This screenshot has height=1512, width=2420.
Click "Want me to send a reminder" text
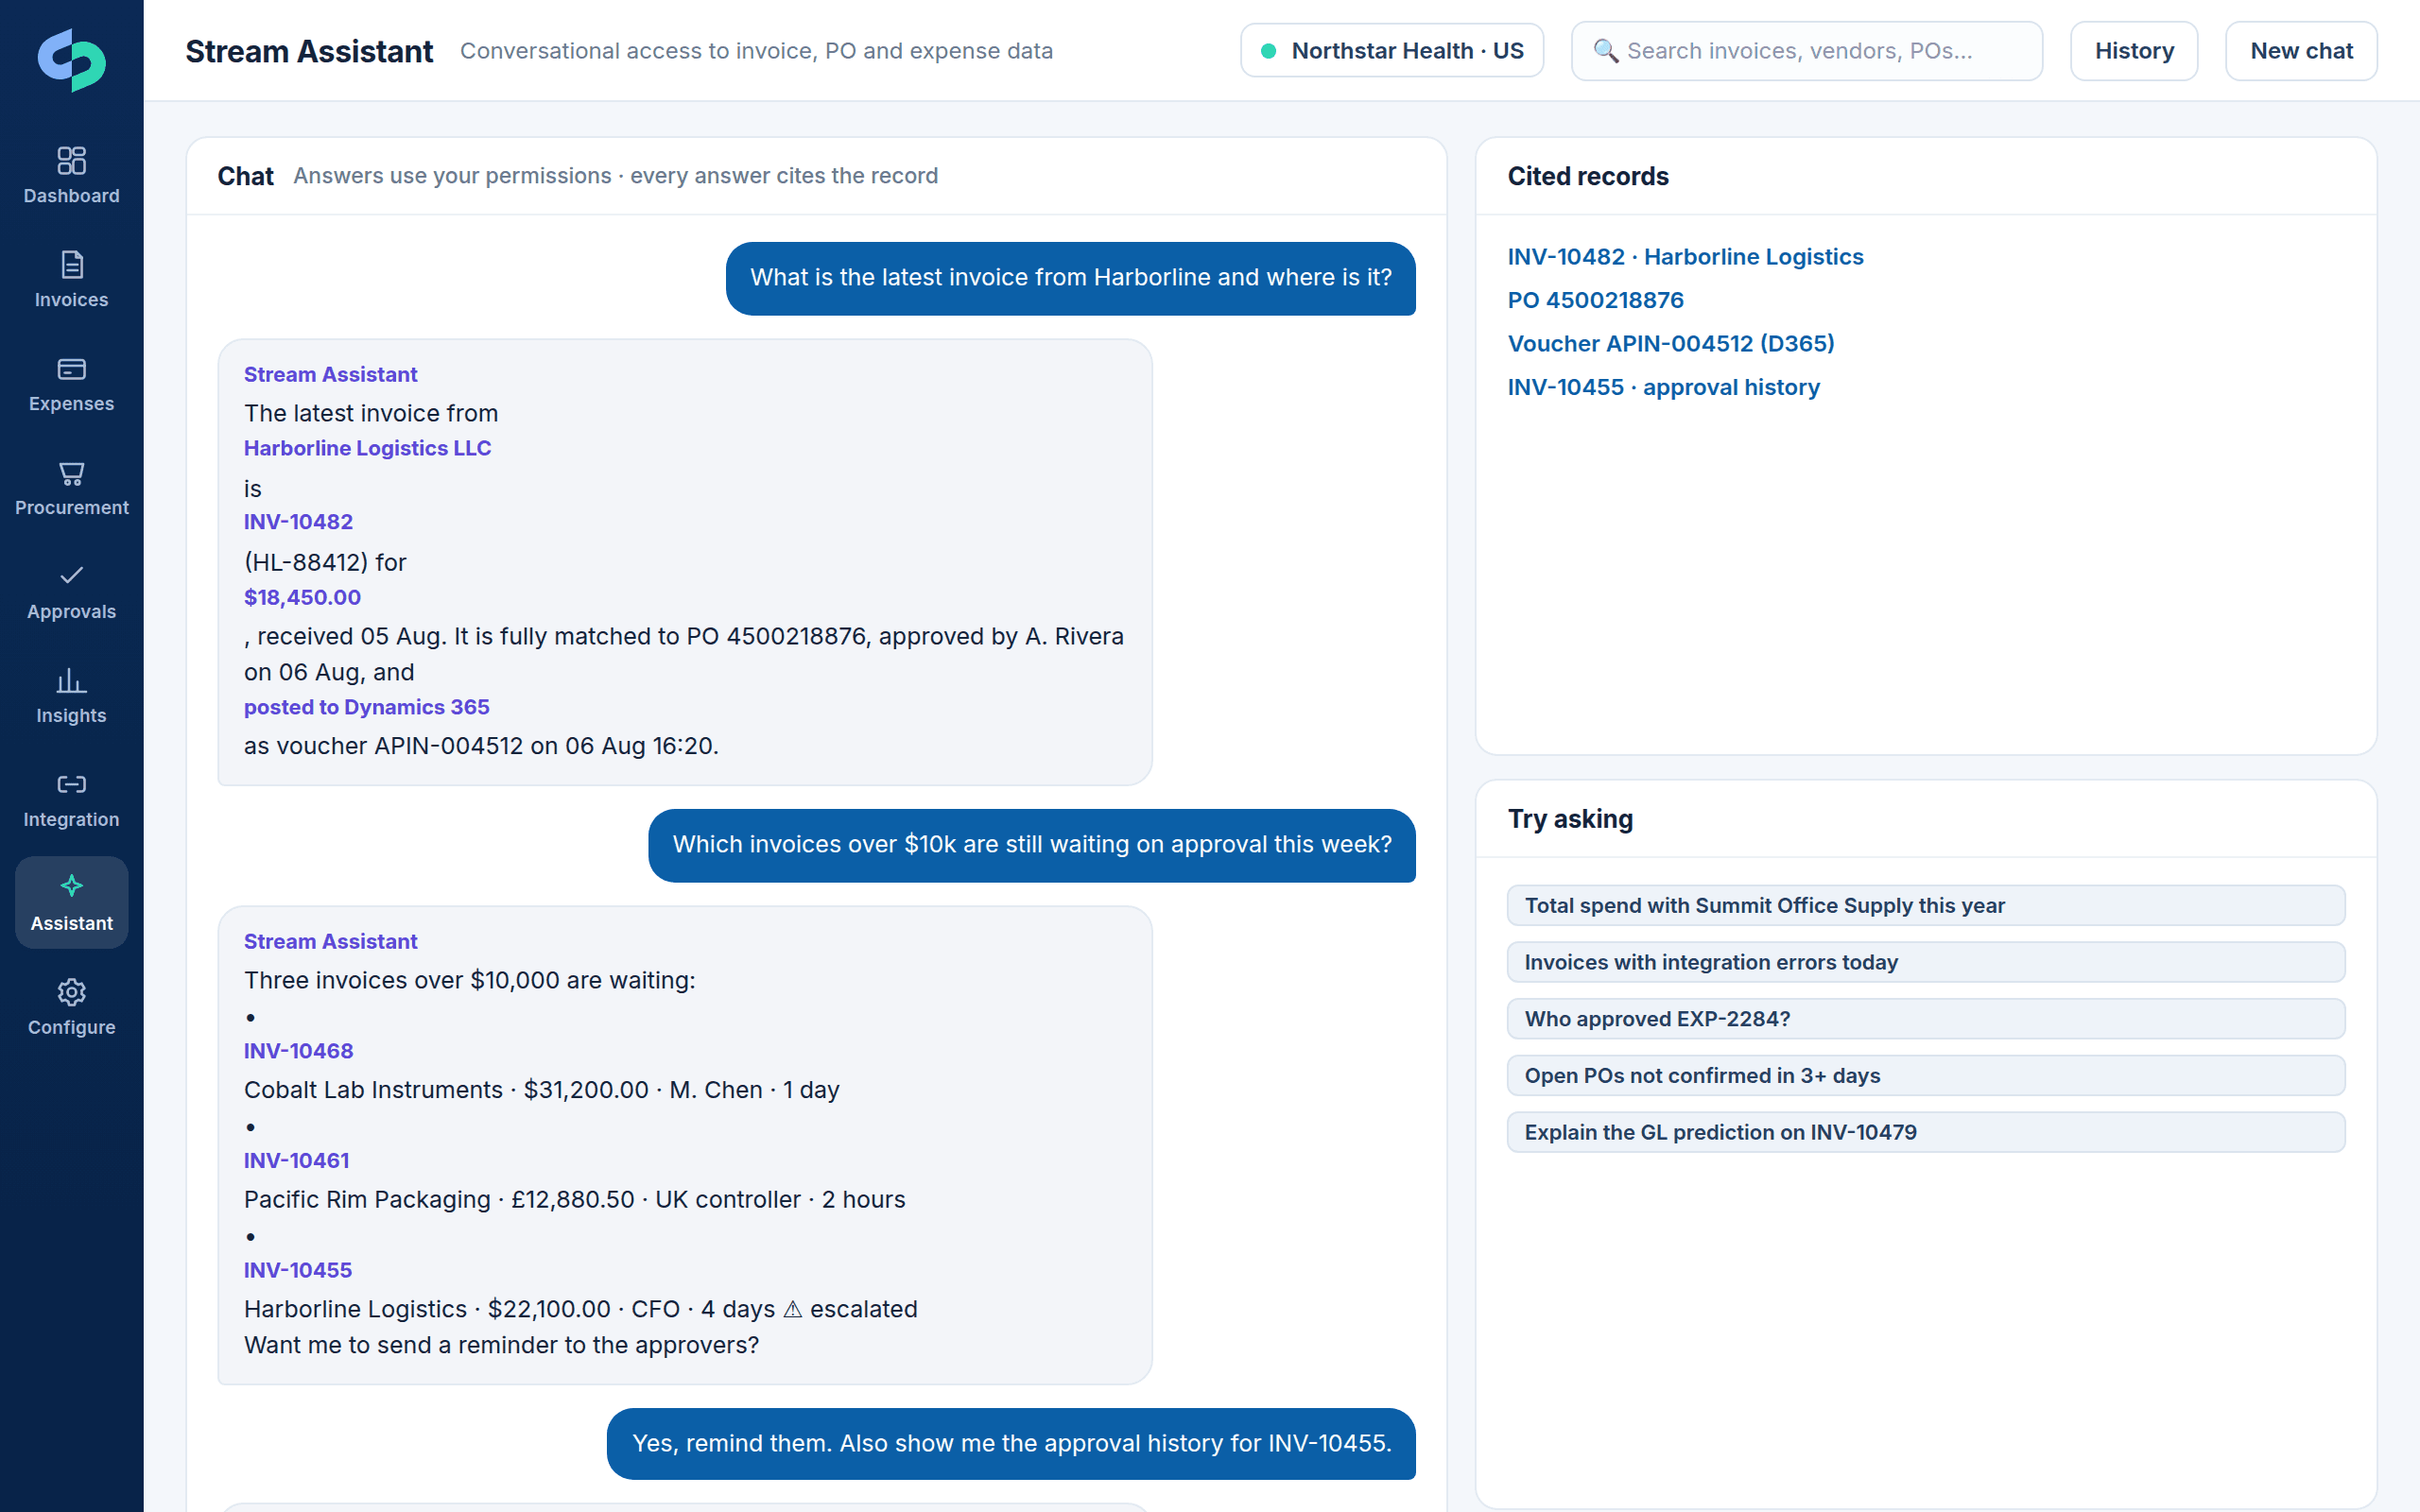(501, 1346)
